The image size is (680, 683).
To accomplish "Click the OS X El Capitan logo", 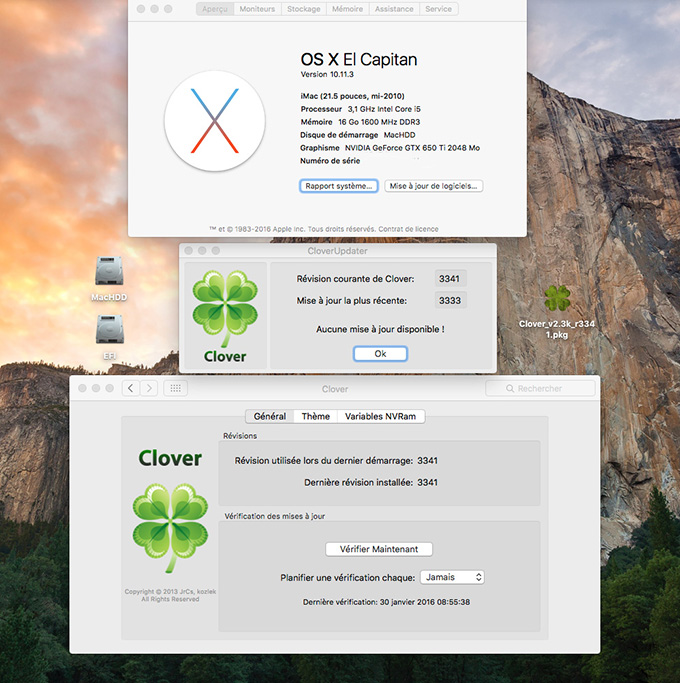I will (215, 121).
